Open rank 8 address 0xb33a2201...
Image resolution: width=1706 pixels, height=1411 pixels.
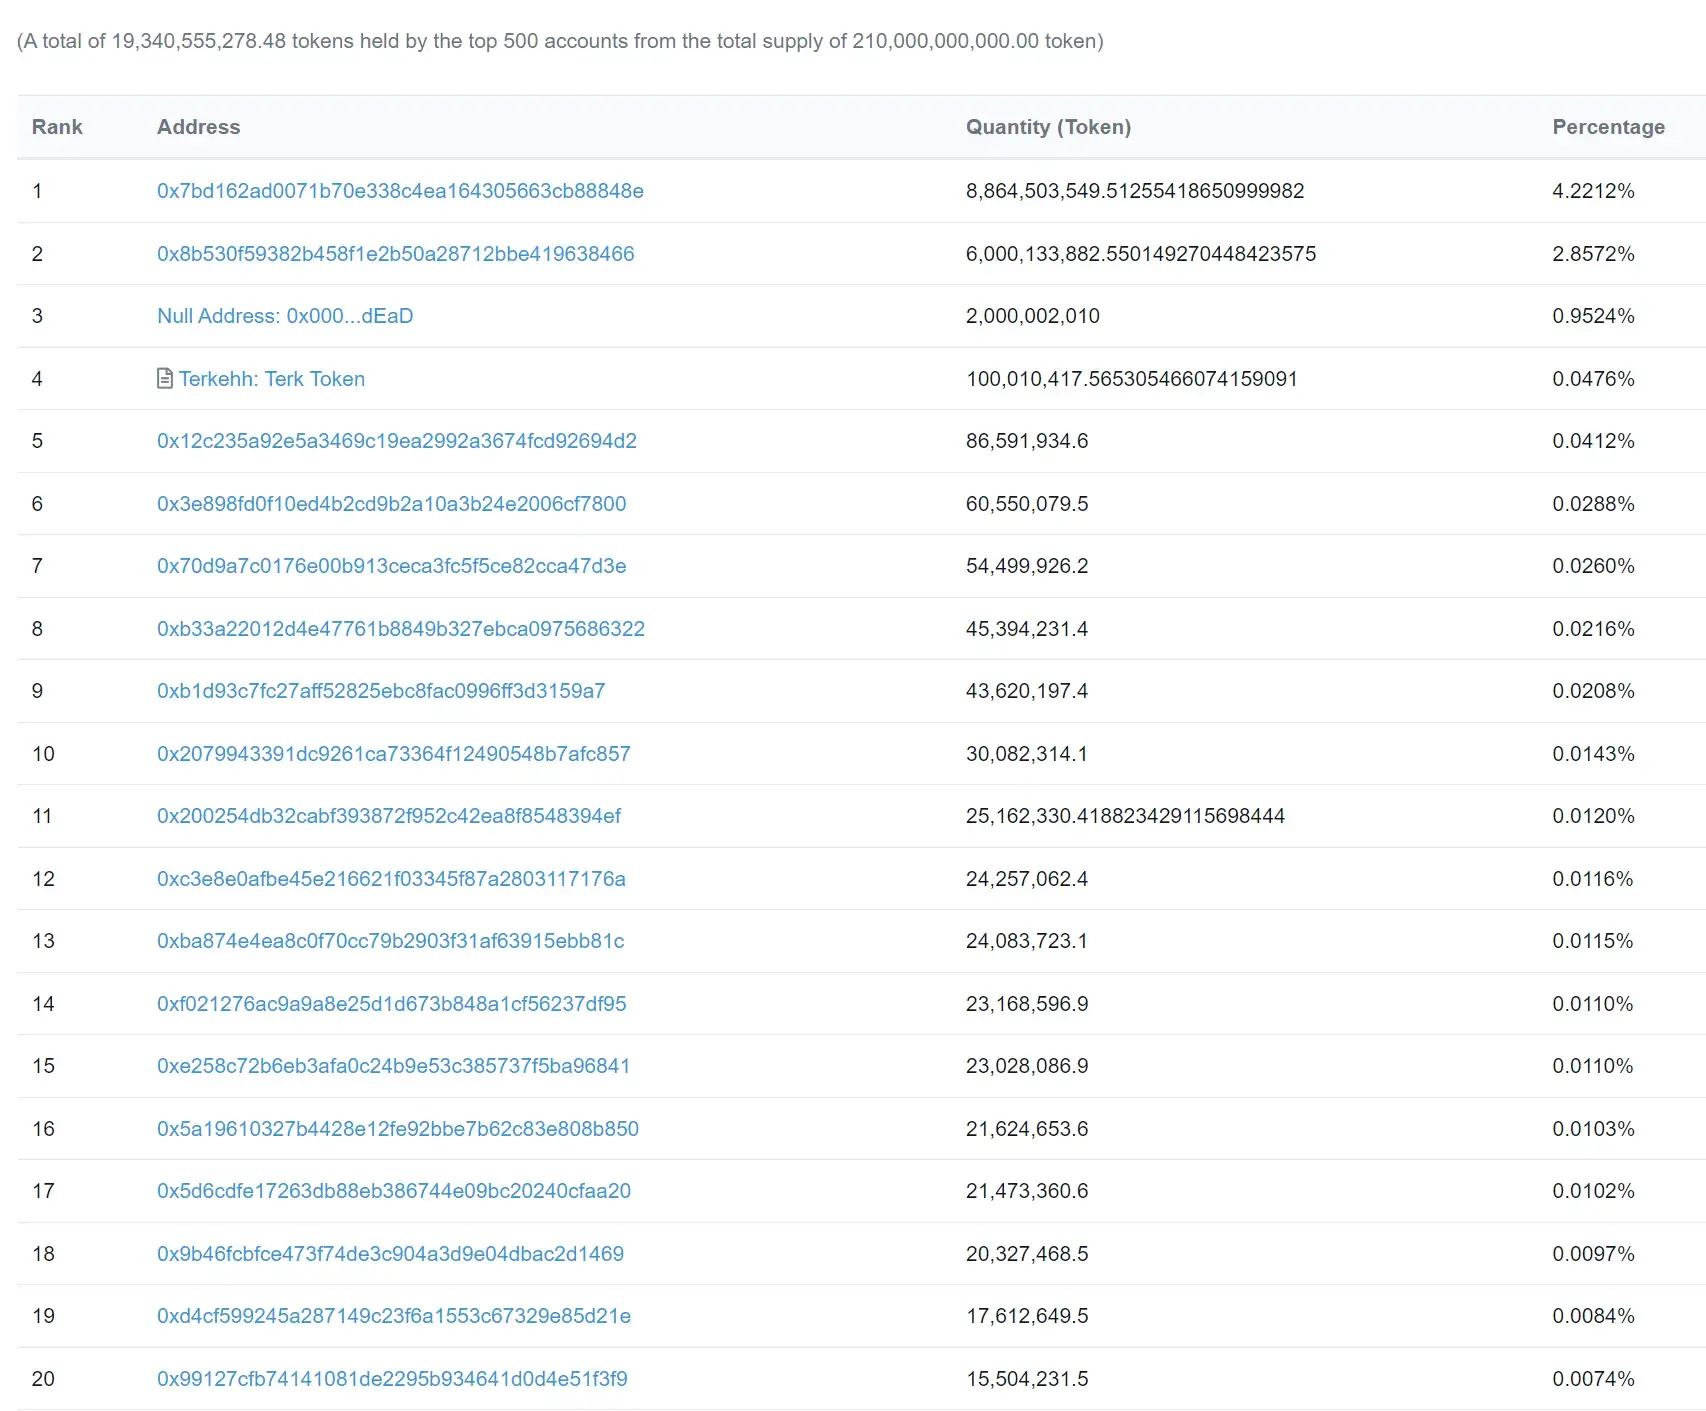coord(401,629)
